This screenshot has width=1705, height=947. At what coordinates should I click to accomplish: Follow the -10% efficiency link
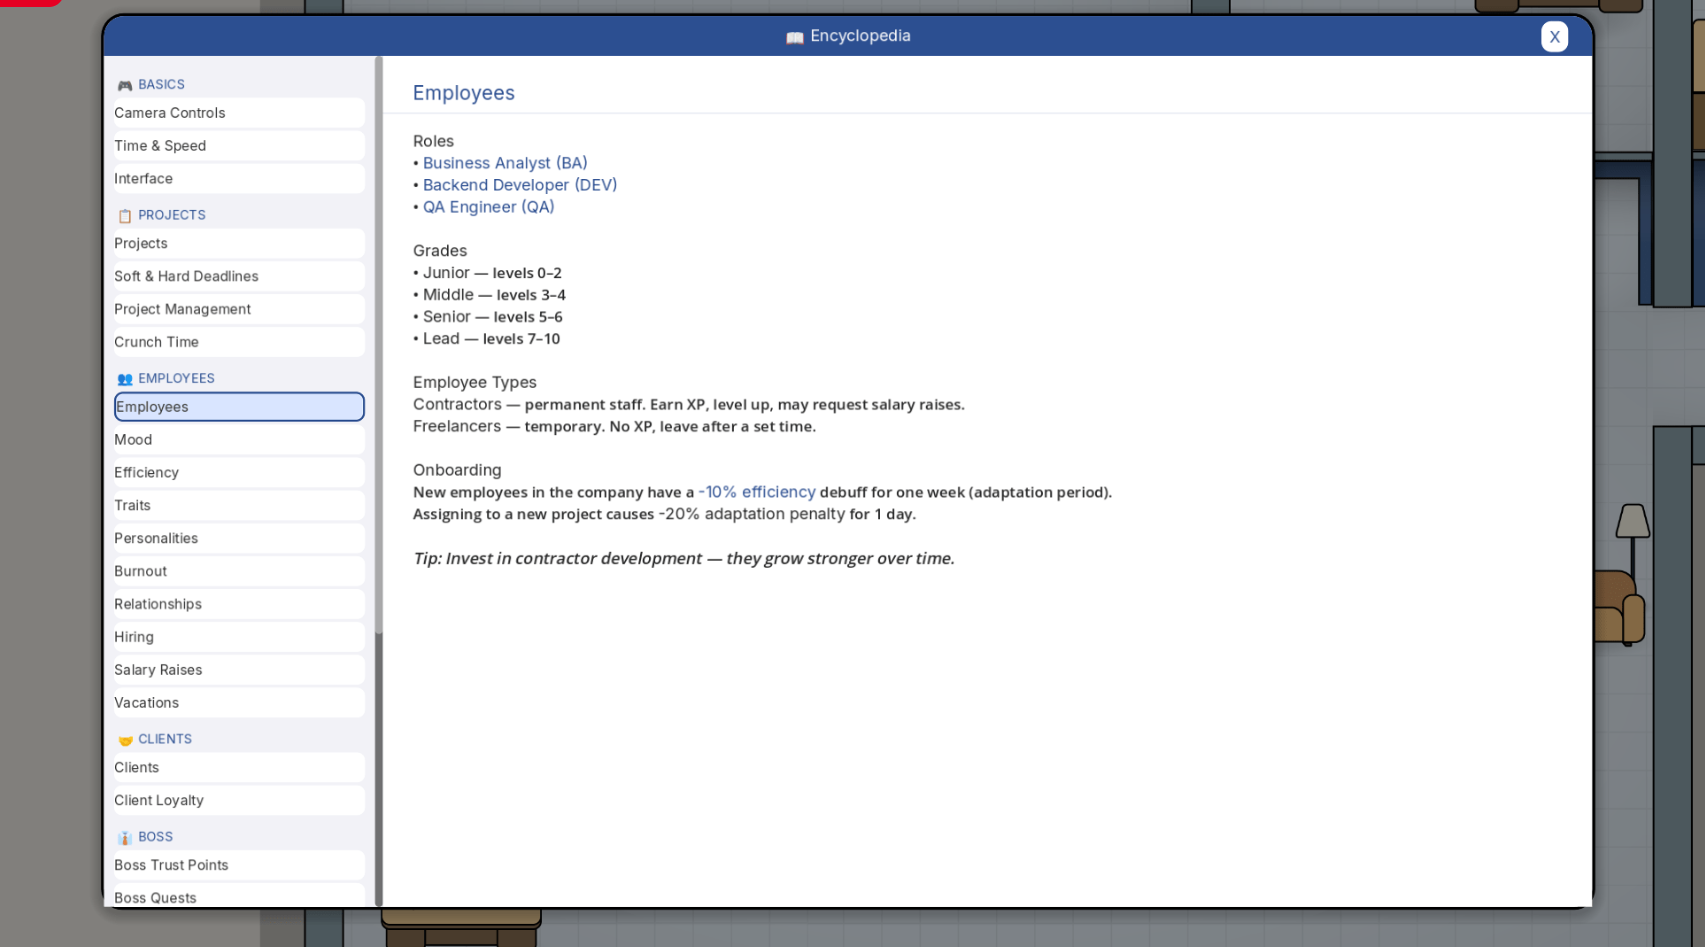(757, 492)
